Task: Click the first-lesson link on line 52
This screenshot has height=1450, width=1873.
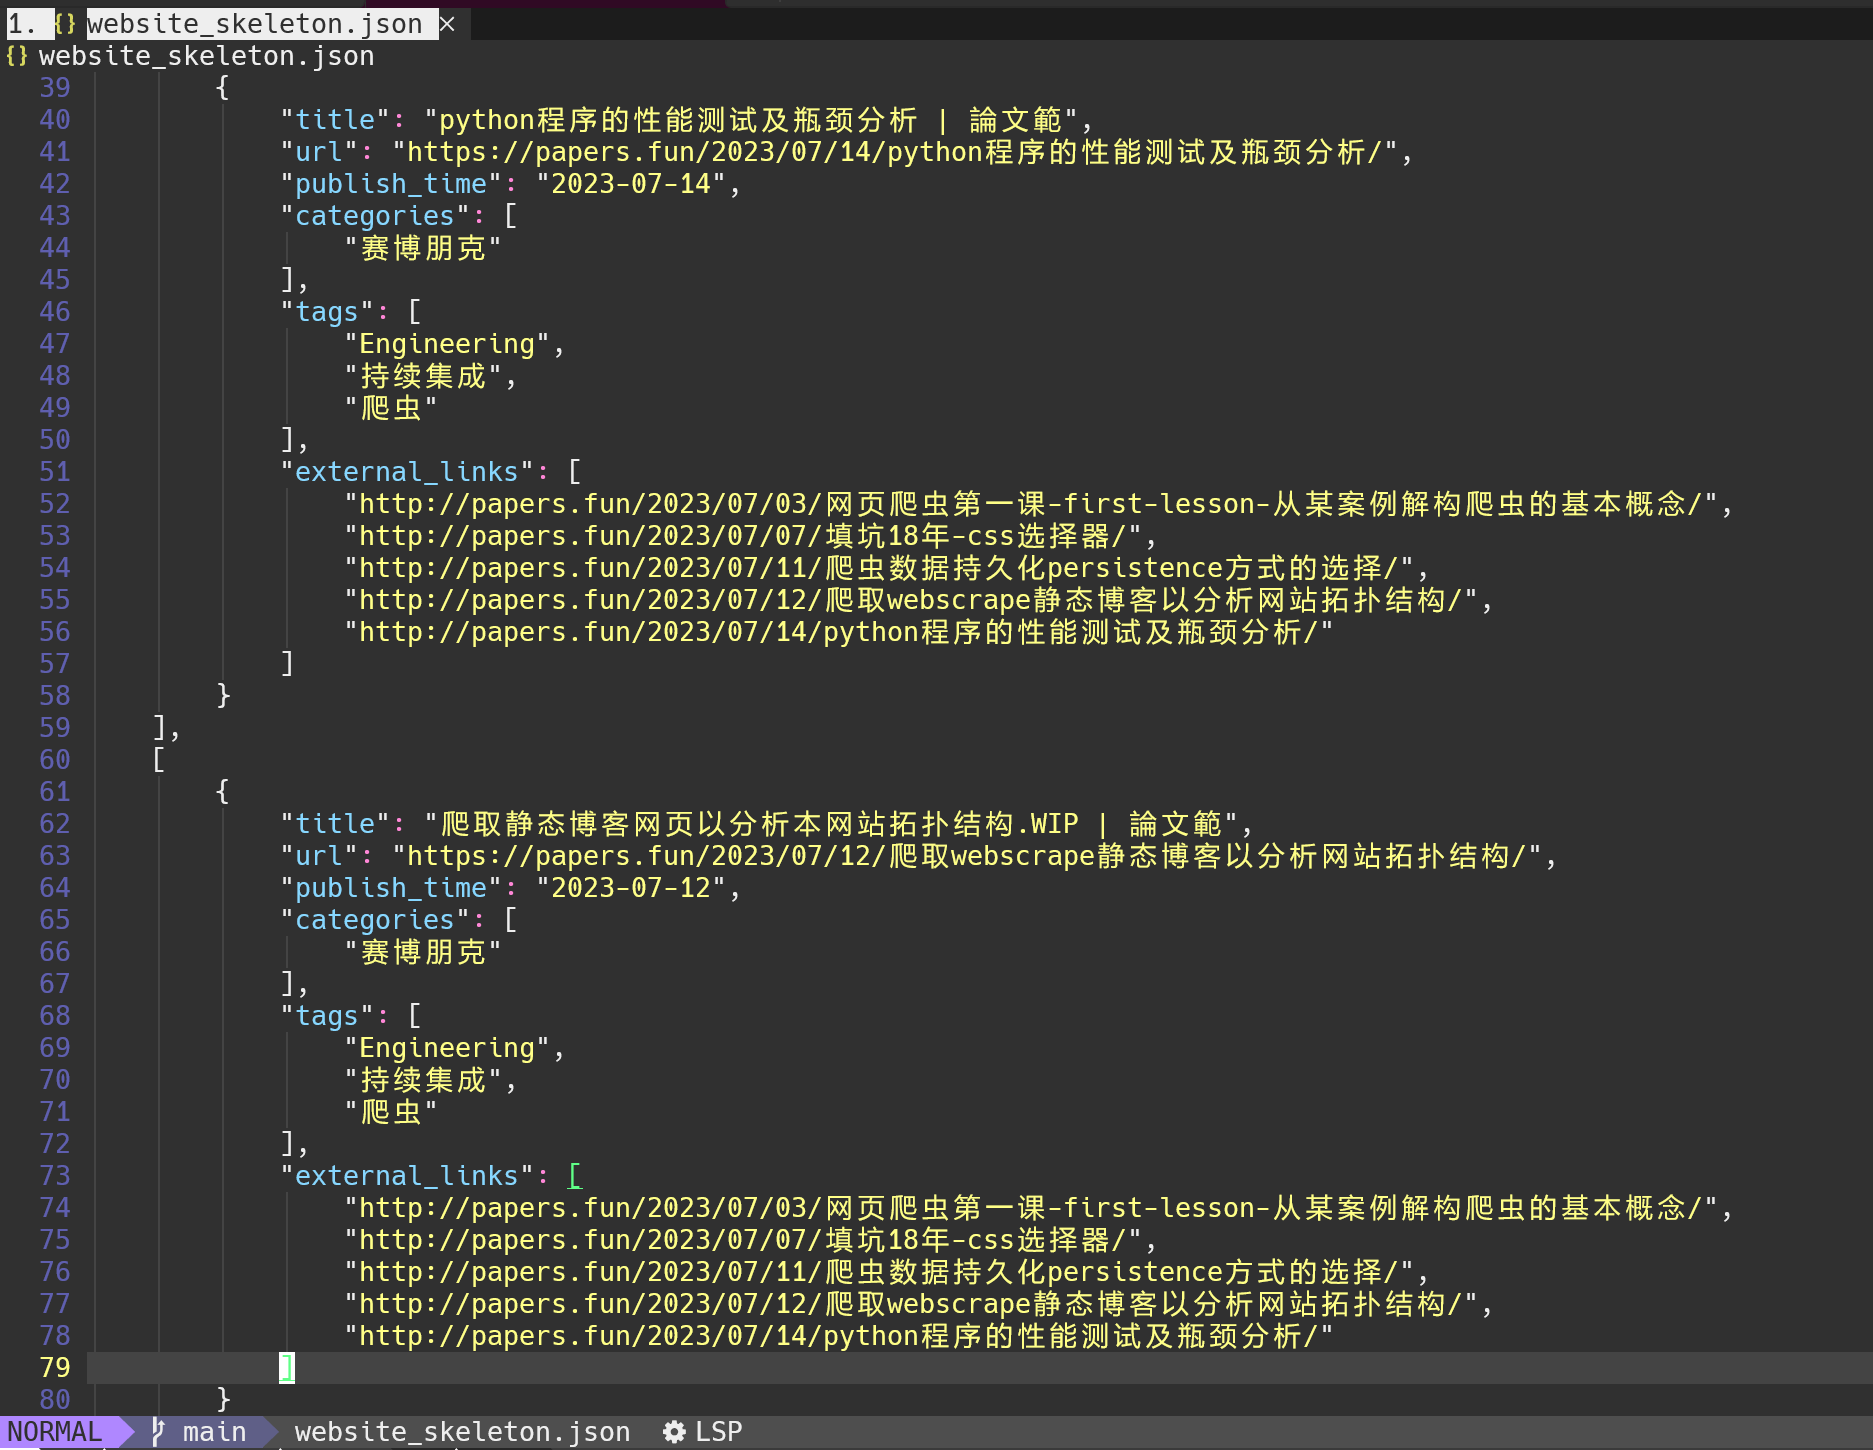Action: tap(1031, 504)
